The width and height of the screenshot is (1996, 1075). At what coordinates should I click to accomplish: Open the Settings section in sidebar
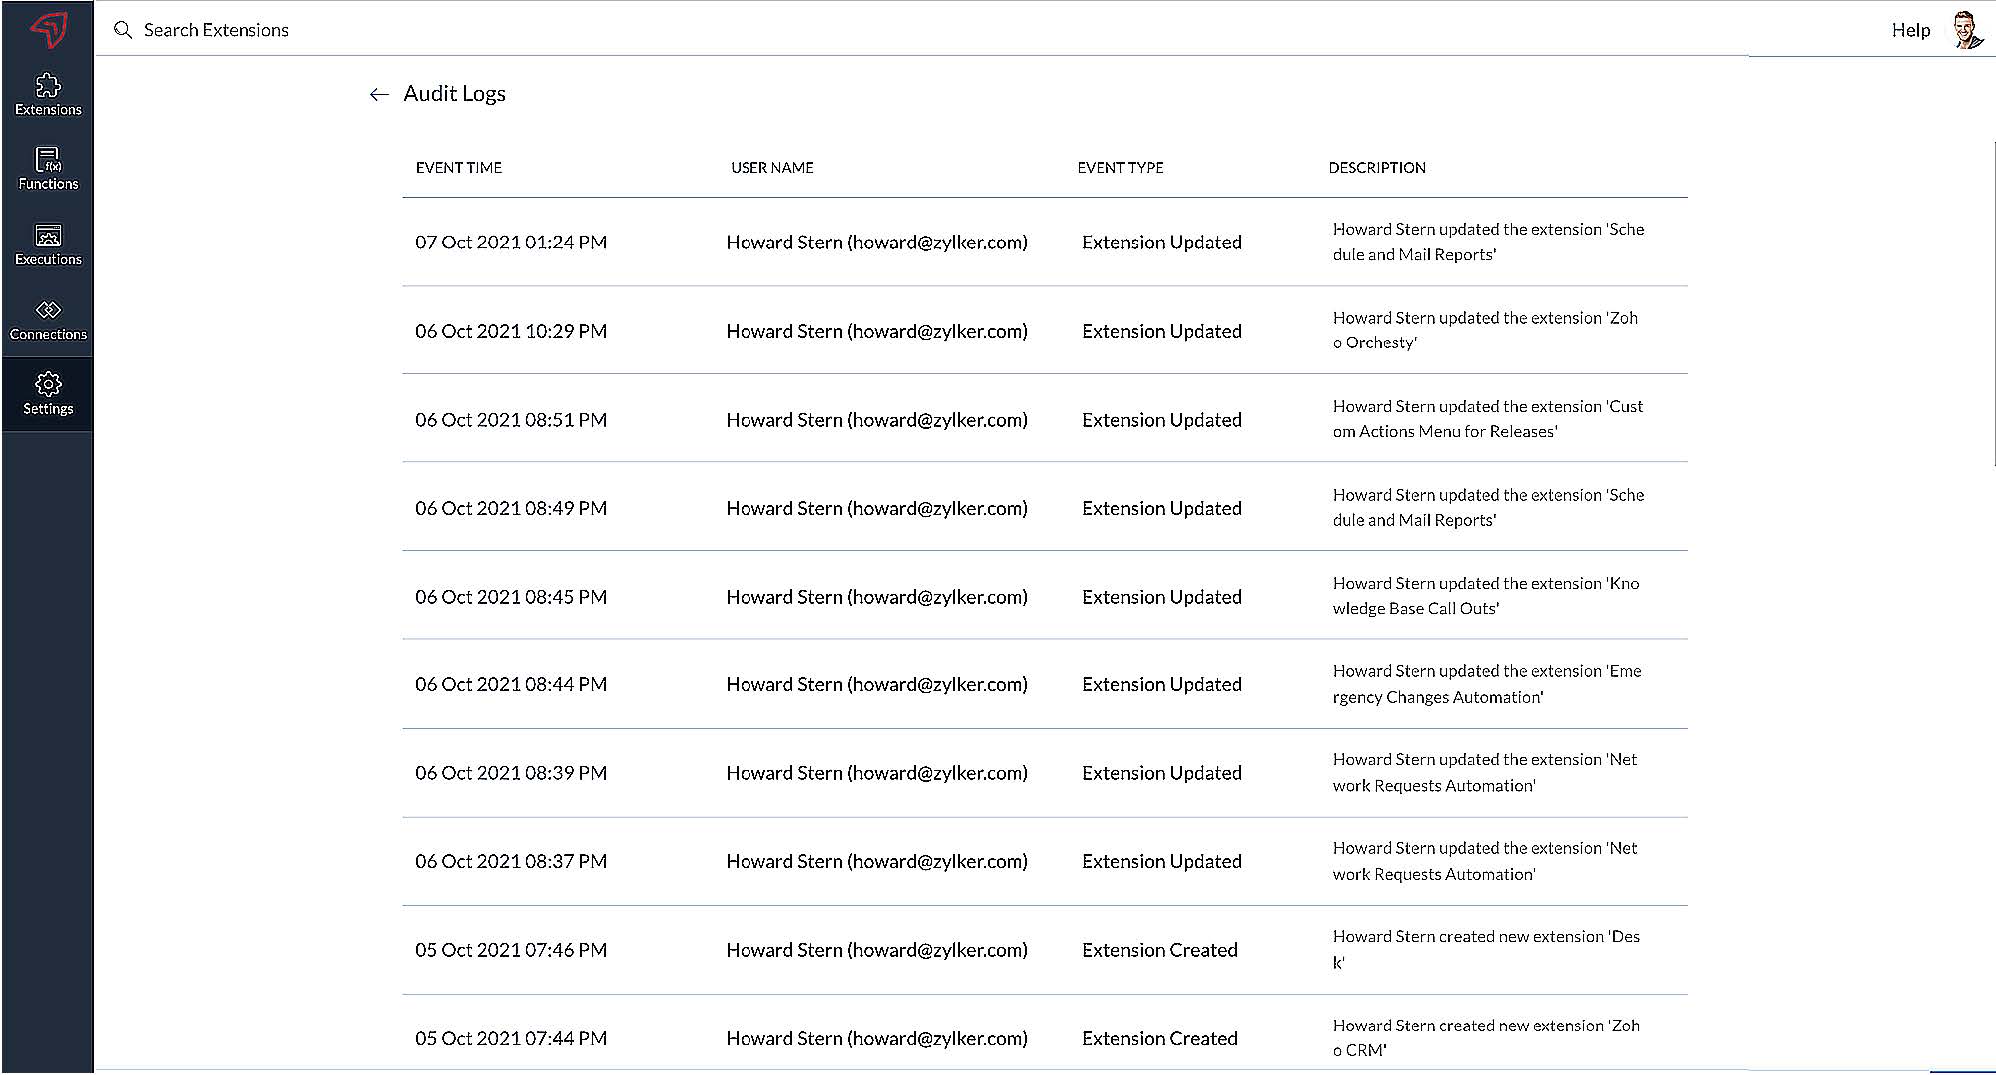[x=48, y=394]
